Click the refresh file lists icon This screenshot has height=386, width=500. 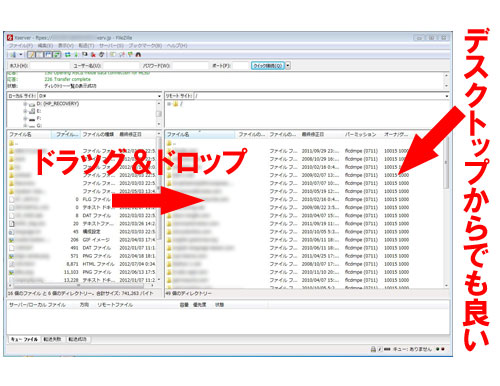pyautogui.click(x=68, y=55)
